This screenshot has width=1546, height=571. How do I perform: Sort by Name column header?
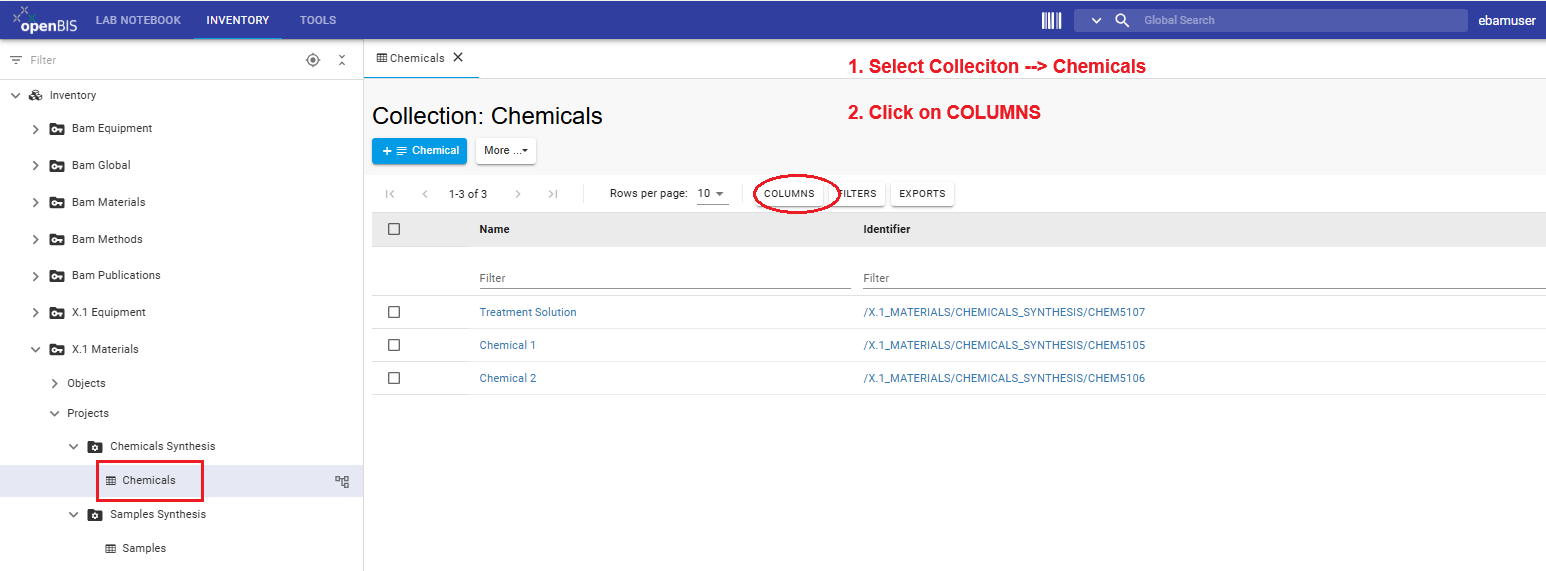(x=494, y=229)
